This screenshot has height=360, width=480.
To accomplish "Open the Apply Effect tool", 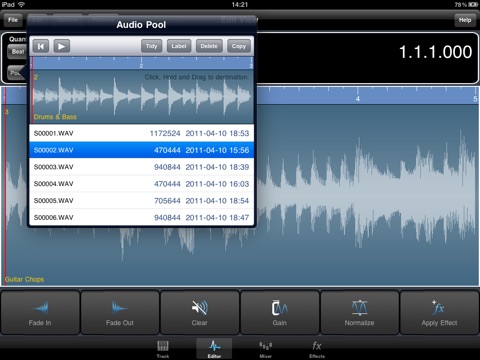I will (439, 312).
